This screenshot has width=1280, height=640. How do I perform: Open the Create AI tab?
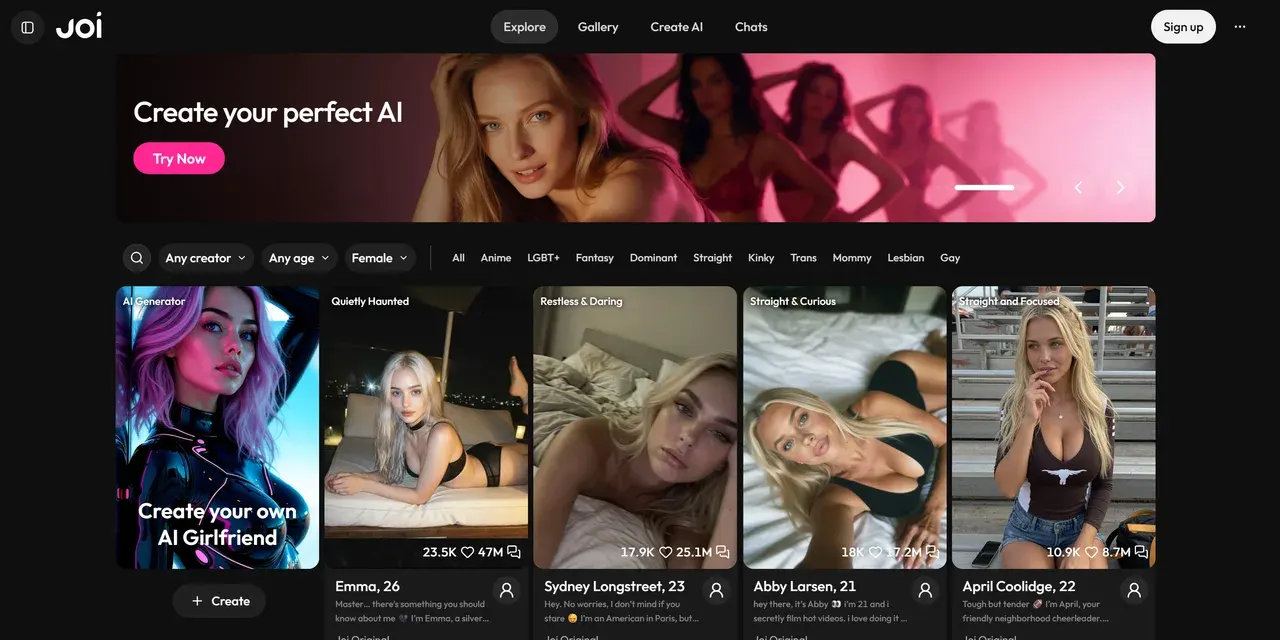pyautogui.click(x=677, y=27)
